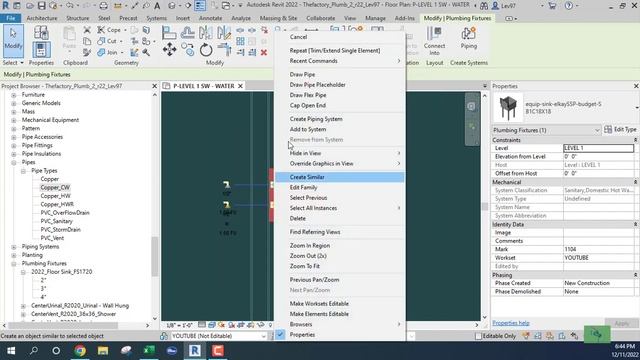Select the Rotate tool

point(206,50)
